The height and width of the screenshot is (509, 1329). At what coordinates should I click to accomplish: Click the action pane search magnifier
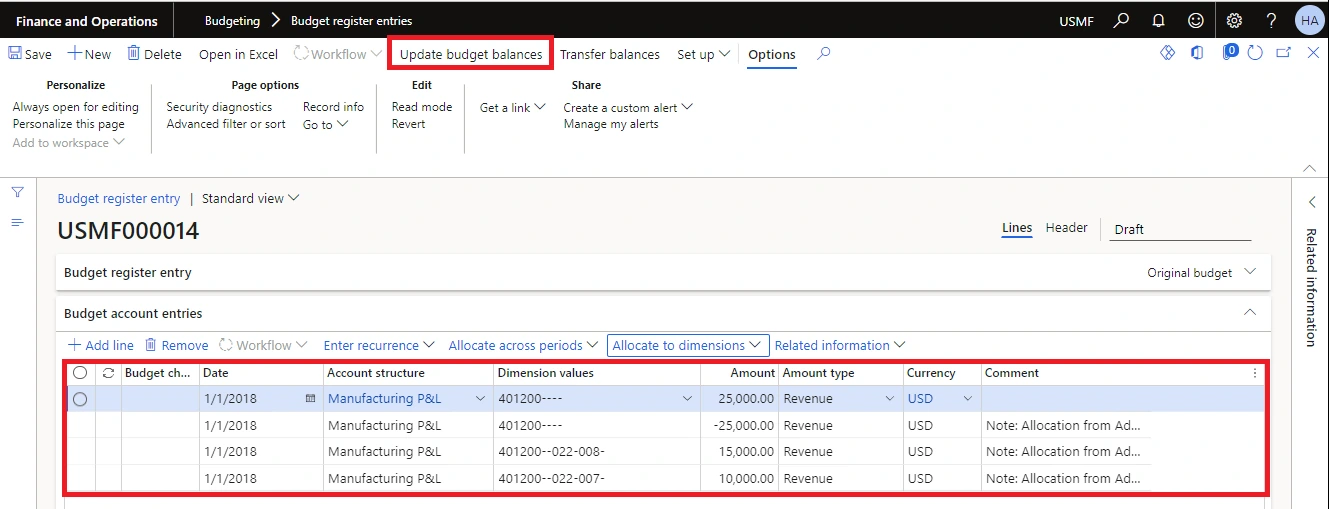tap(823, 54)
